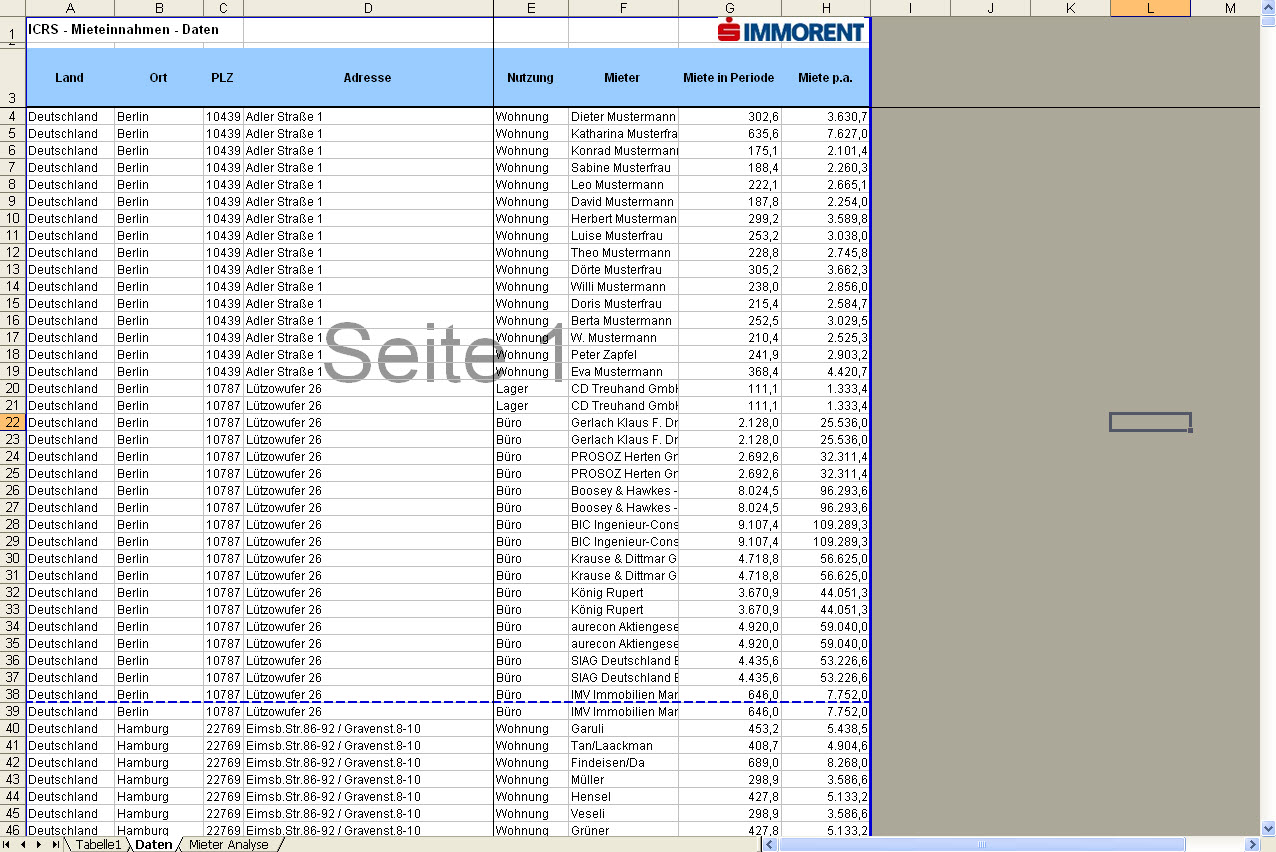This screenshot has height=852, width=1276.
Task: Click the 10439 PLZ cell in row 4
Action: click(x=223, y=117)
